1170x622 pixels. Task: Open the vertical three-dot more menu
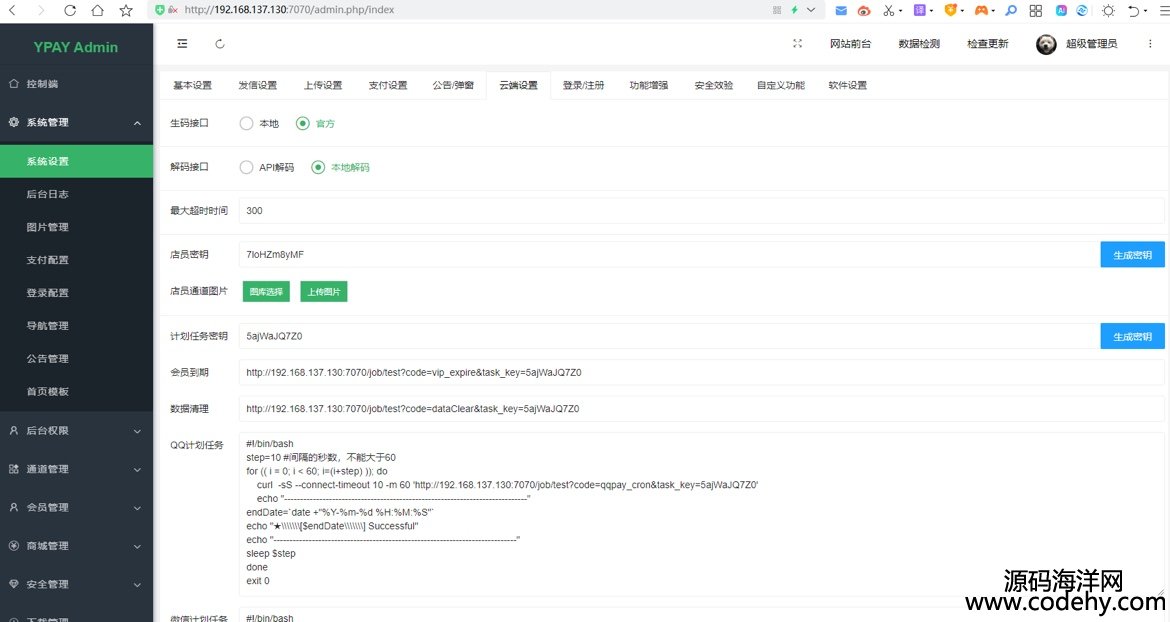[x=1150, y=44]
